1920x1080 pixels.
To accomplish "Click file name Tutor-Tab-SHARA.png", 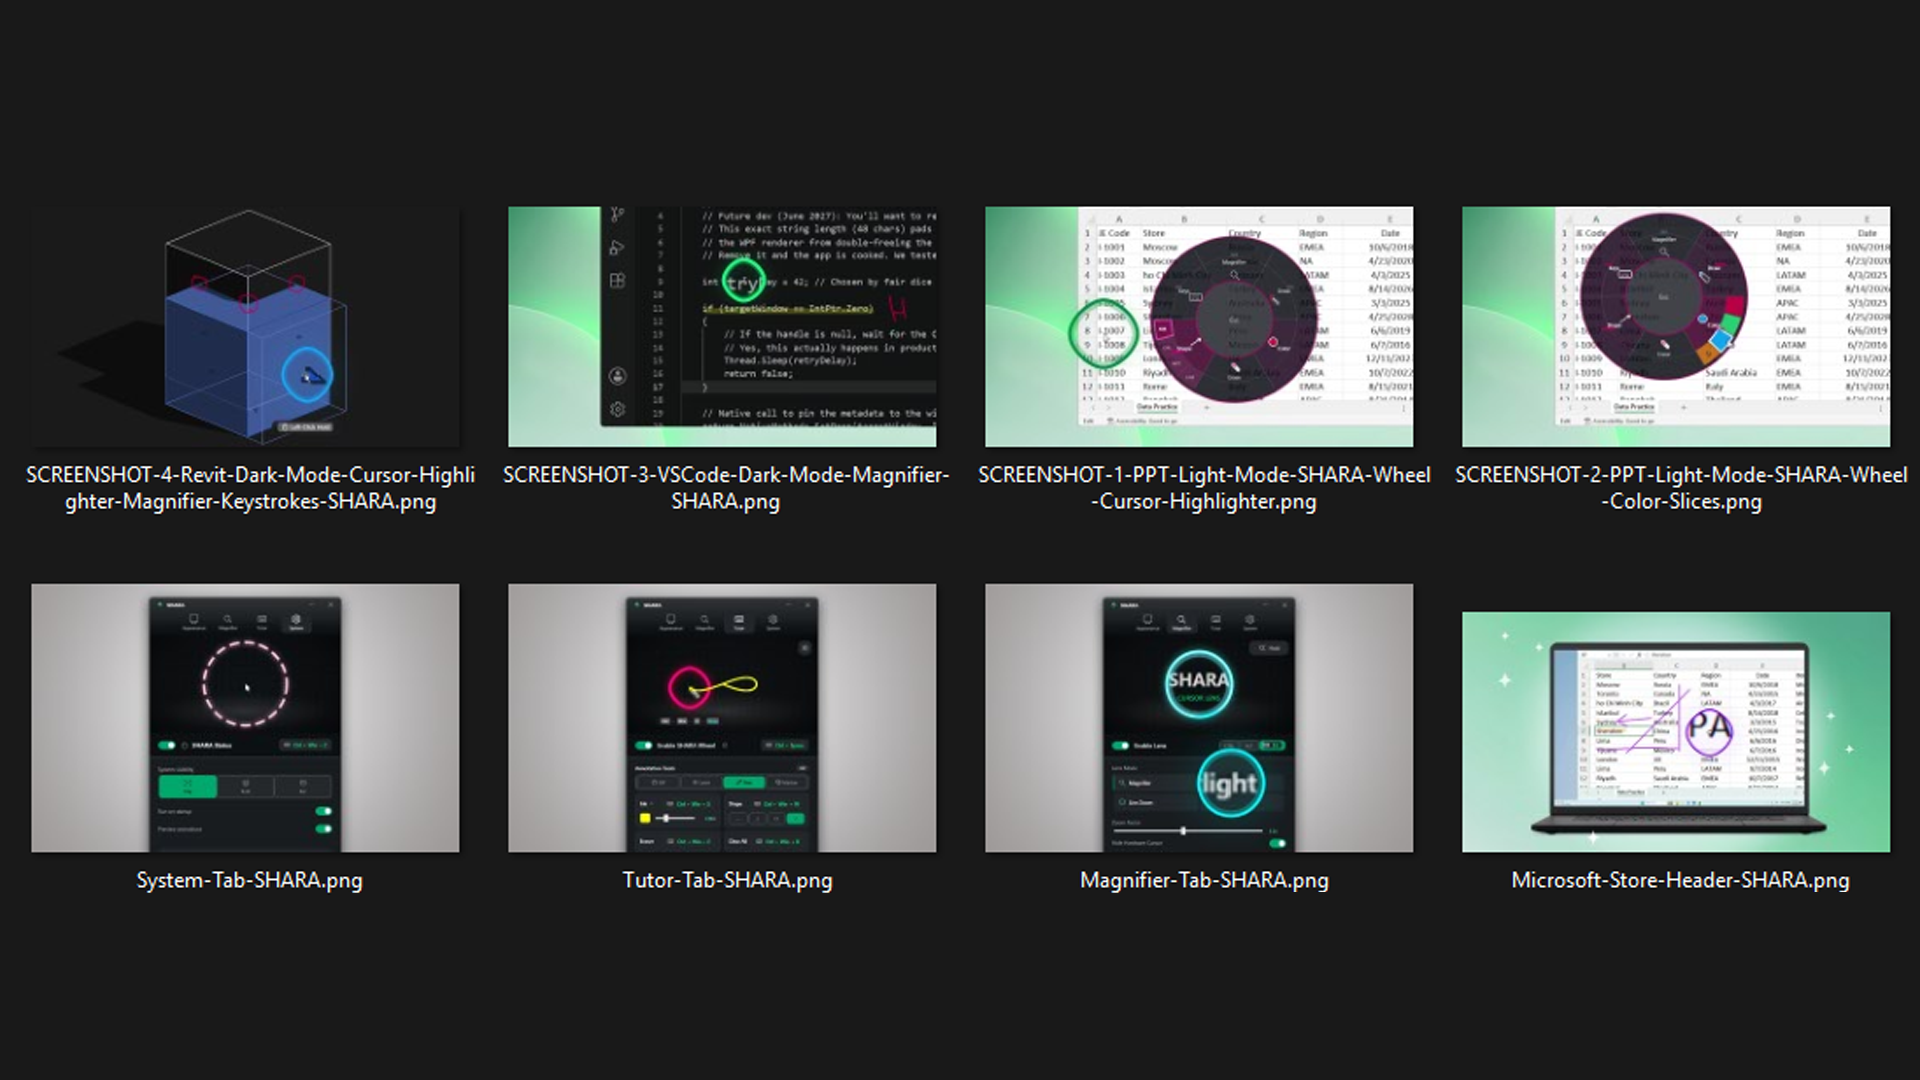I will coord(727,880).
